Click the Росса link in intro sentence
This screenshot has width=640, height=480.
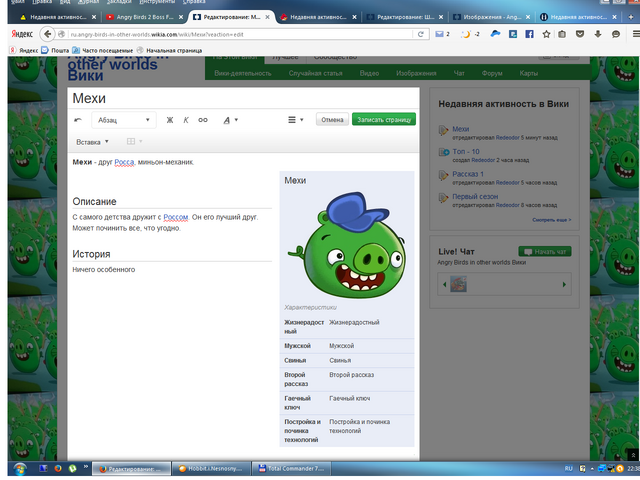(124, 162)
